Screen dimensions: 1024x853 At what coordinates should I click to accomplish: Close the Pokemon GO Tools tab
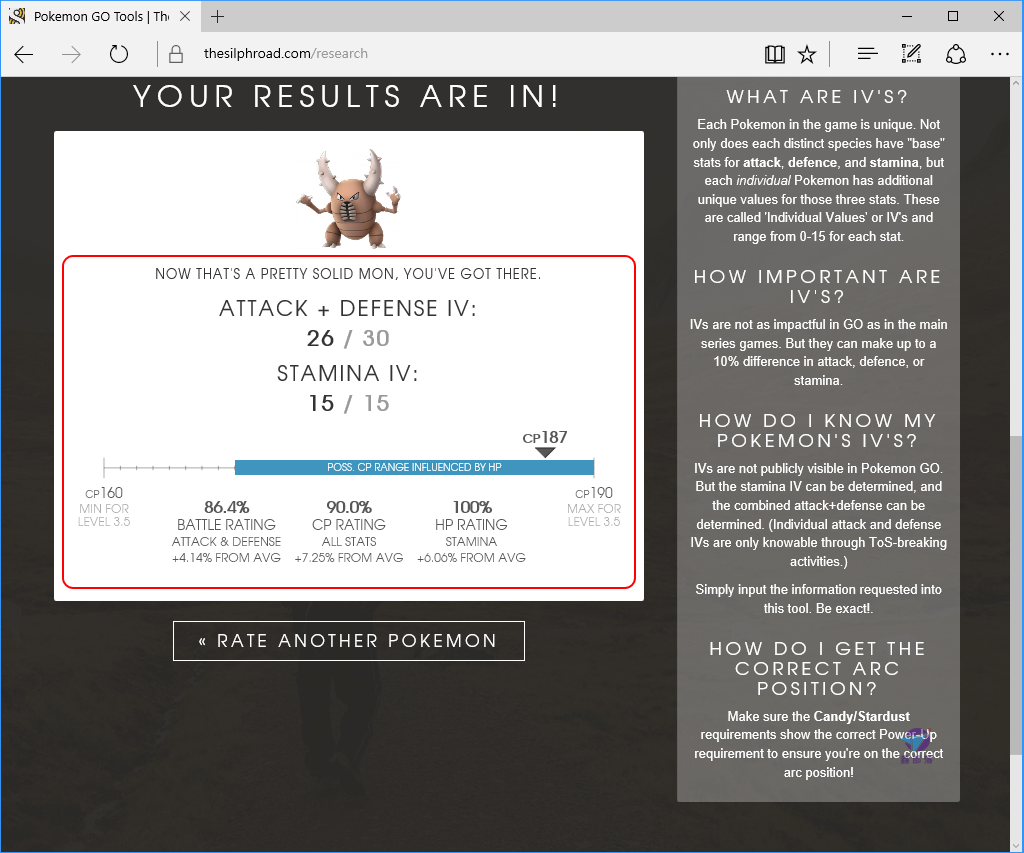pyautogui.click(x=185, y=16)
